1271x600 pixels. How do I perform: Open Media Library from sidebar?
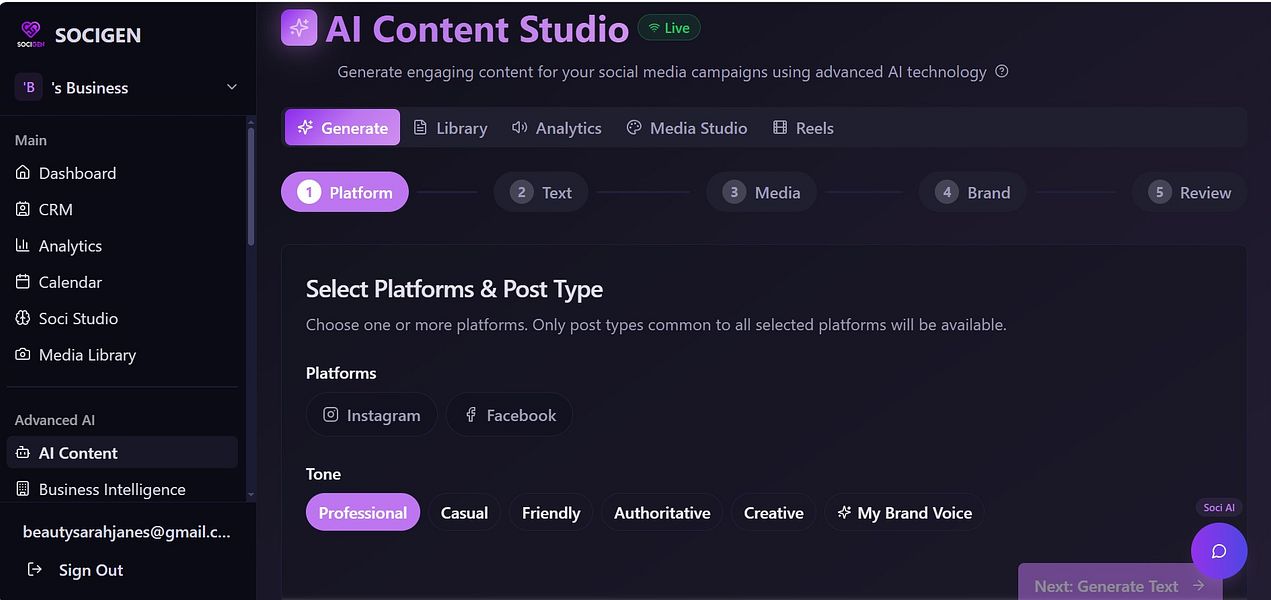pos(122,354)
